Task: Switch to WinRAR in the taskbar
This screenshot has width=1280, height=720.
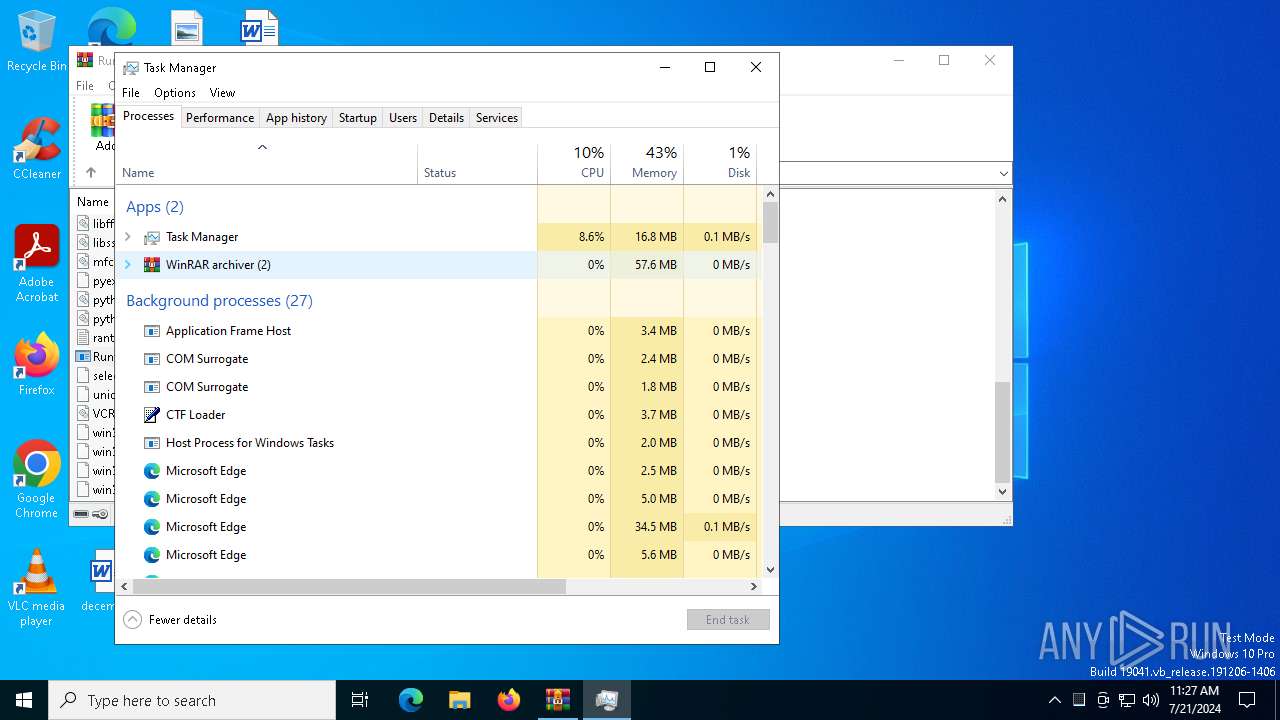Action: click(x=558, y=700)
